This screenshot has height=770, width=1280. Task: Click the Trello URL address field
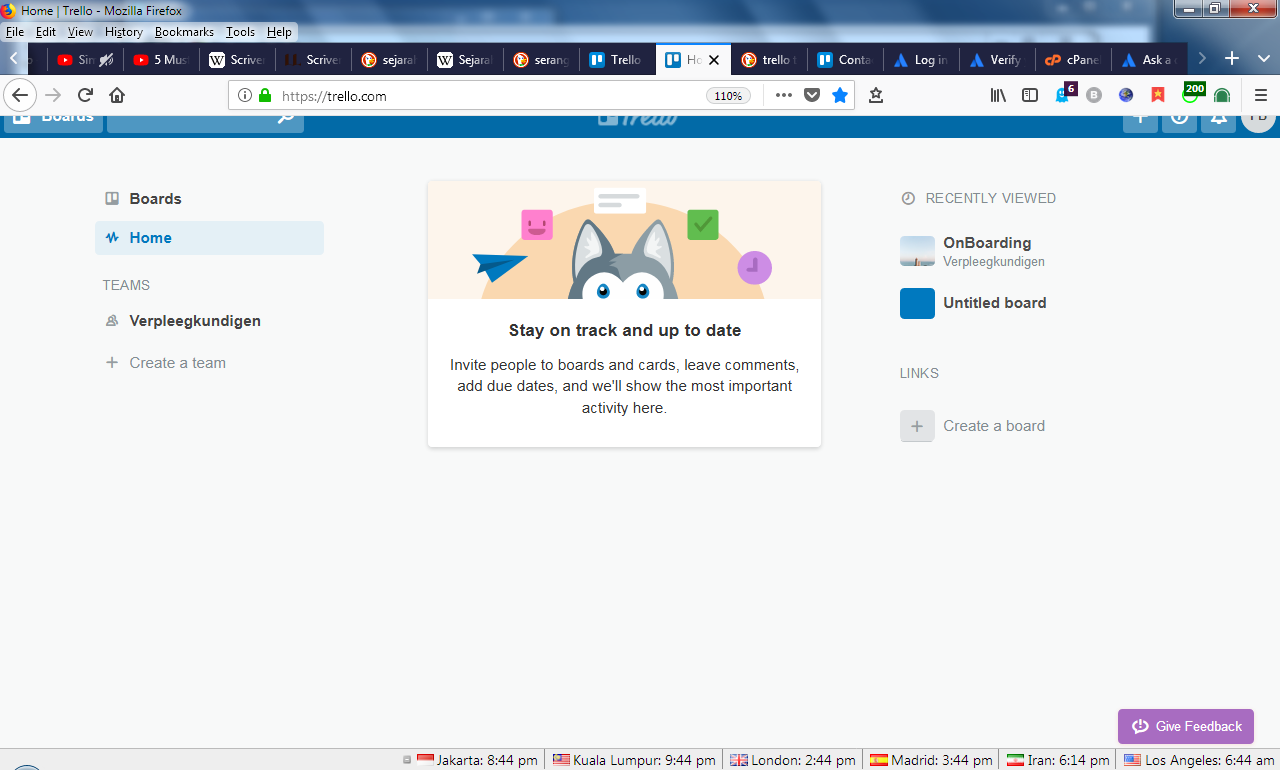(x=490, y=96)
